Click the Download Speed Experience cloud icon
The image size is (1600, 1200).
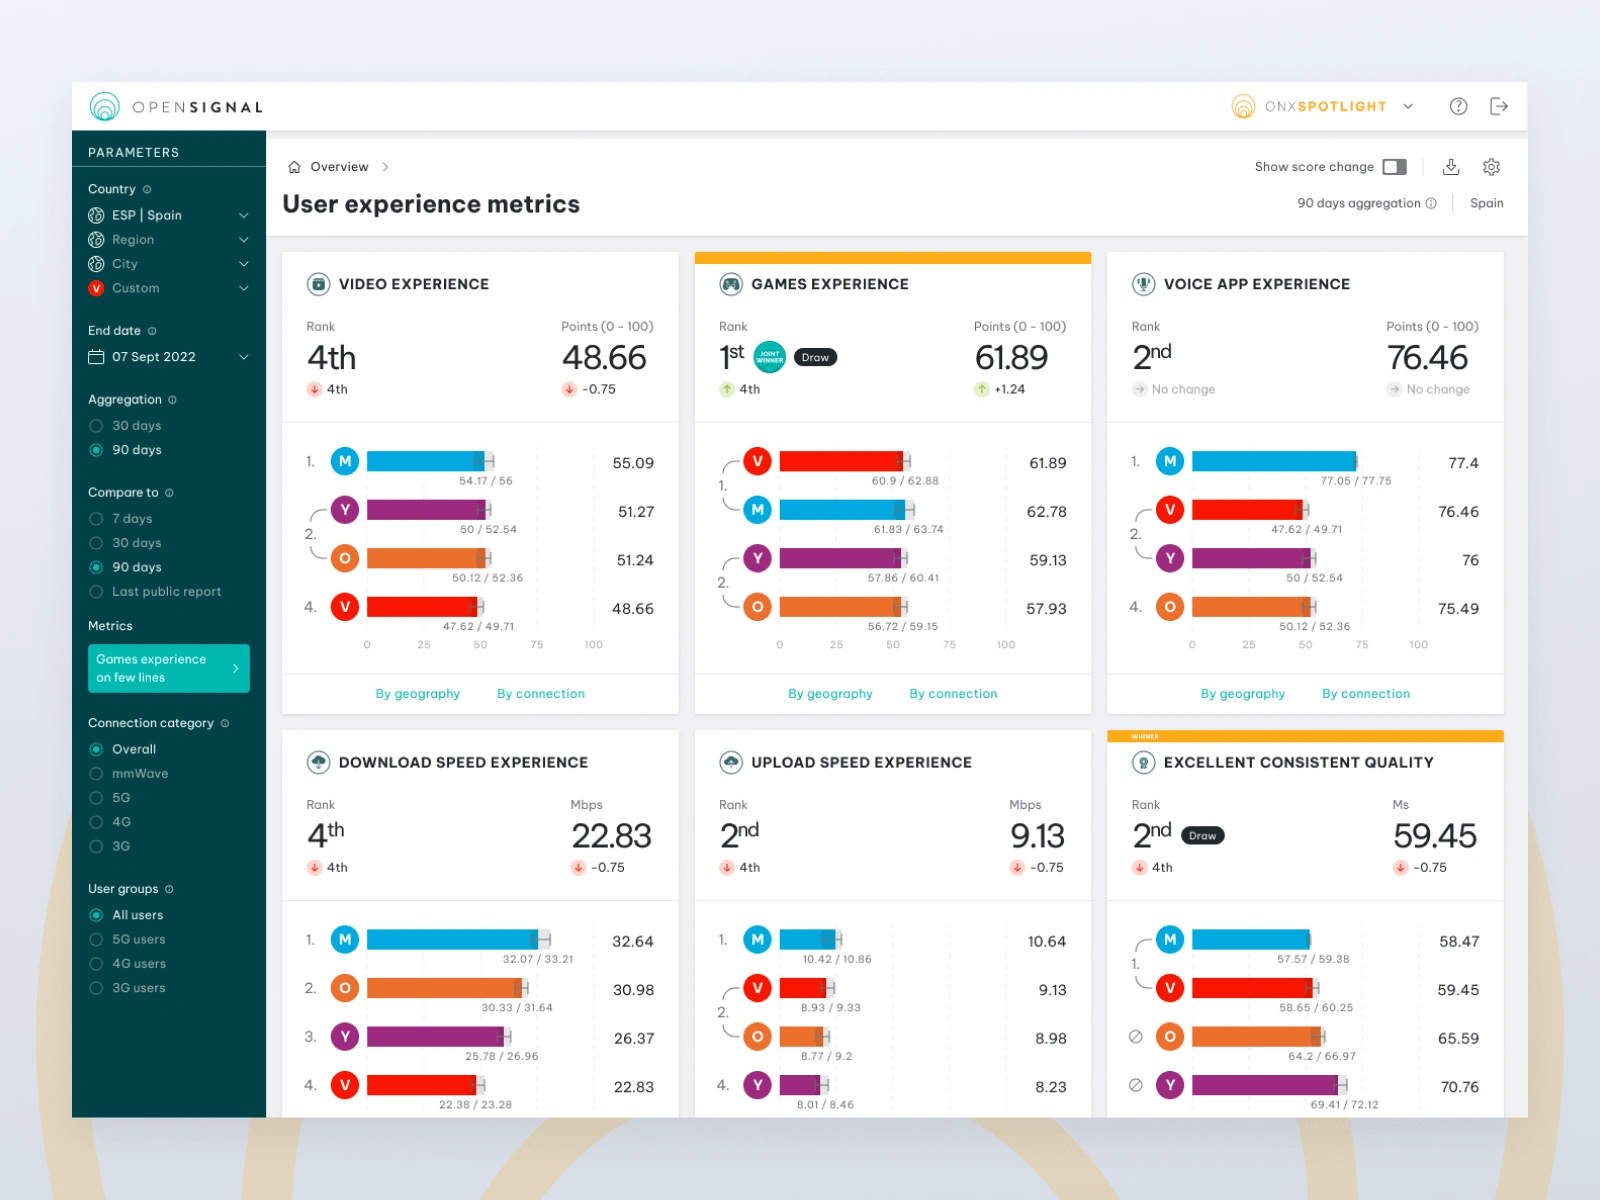click(x=318, y=762)
